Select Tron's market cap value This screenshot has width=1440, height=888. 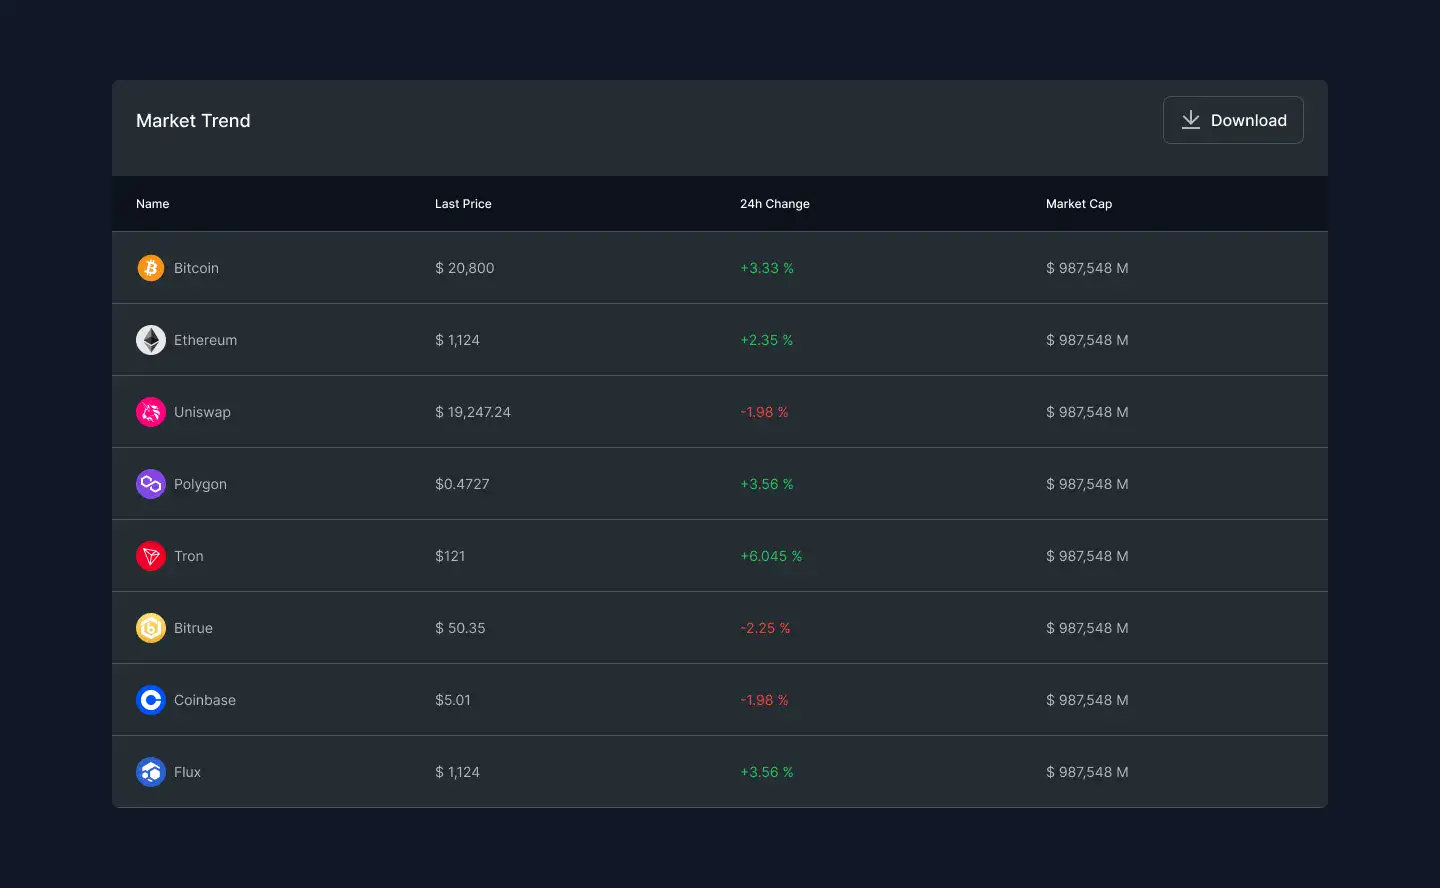(1087, 556)
